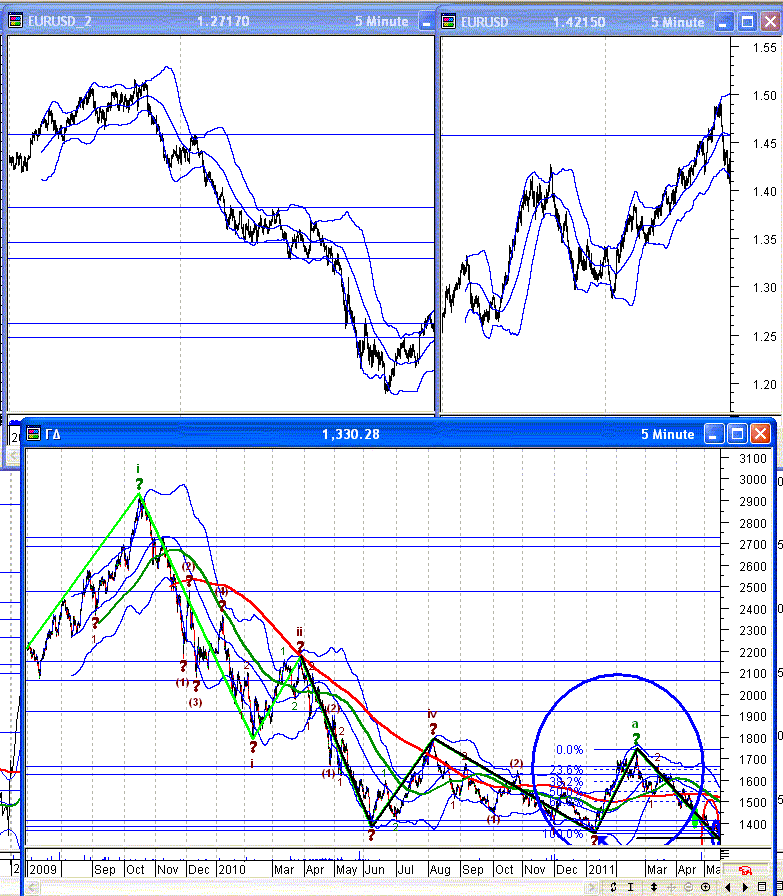Click the 1.20 label on EURUSD price axis
Viewport: 783px width, 896px height.
click(765, 385)
